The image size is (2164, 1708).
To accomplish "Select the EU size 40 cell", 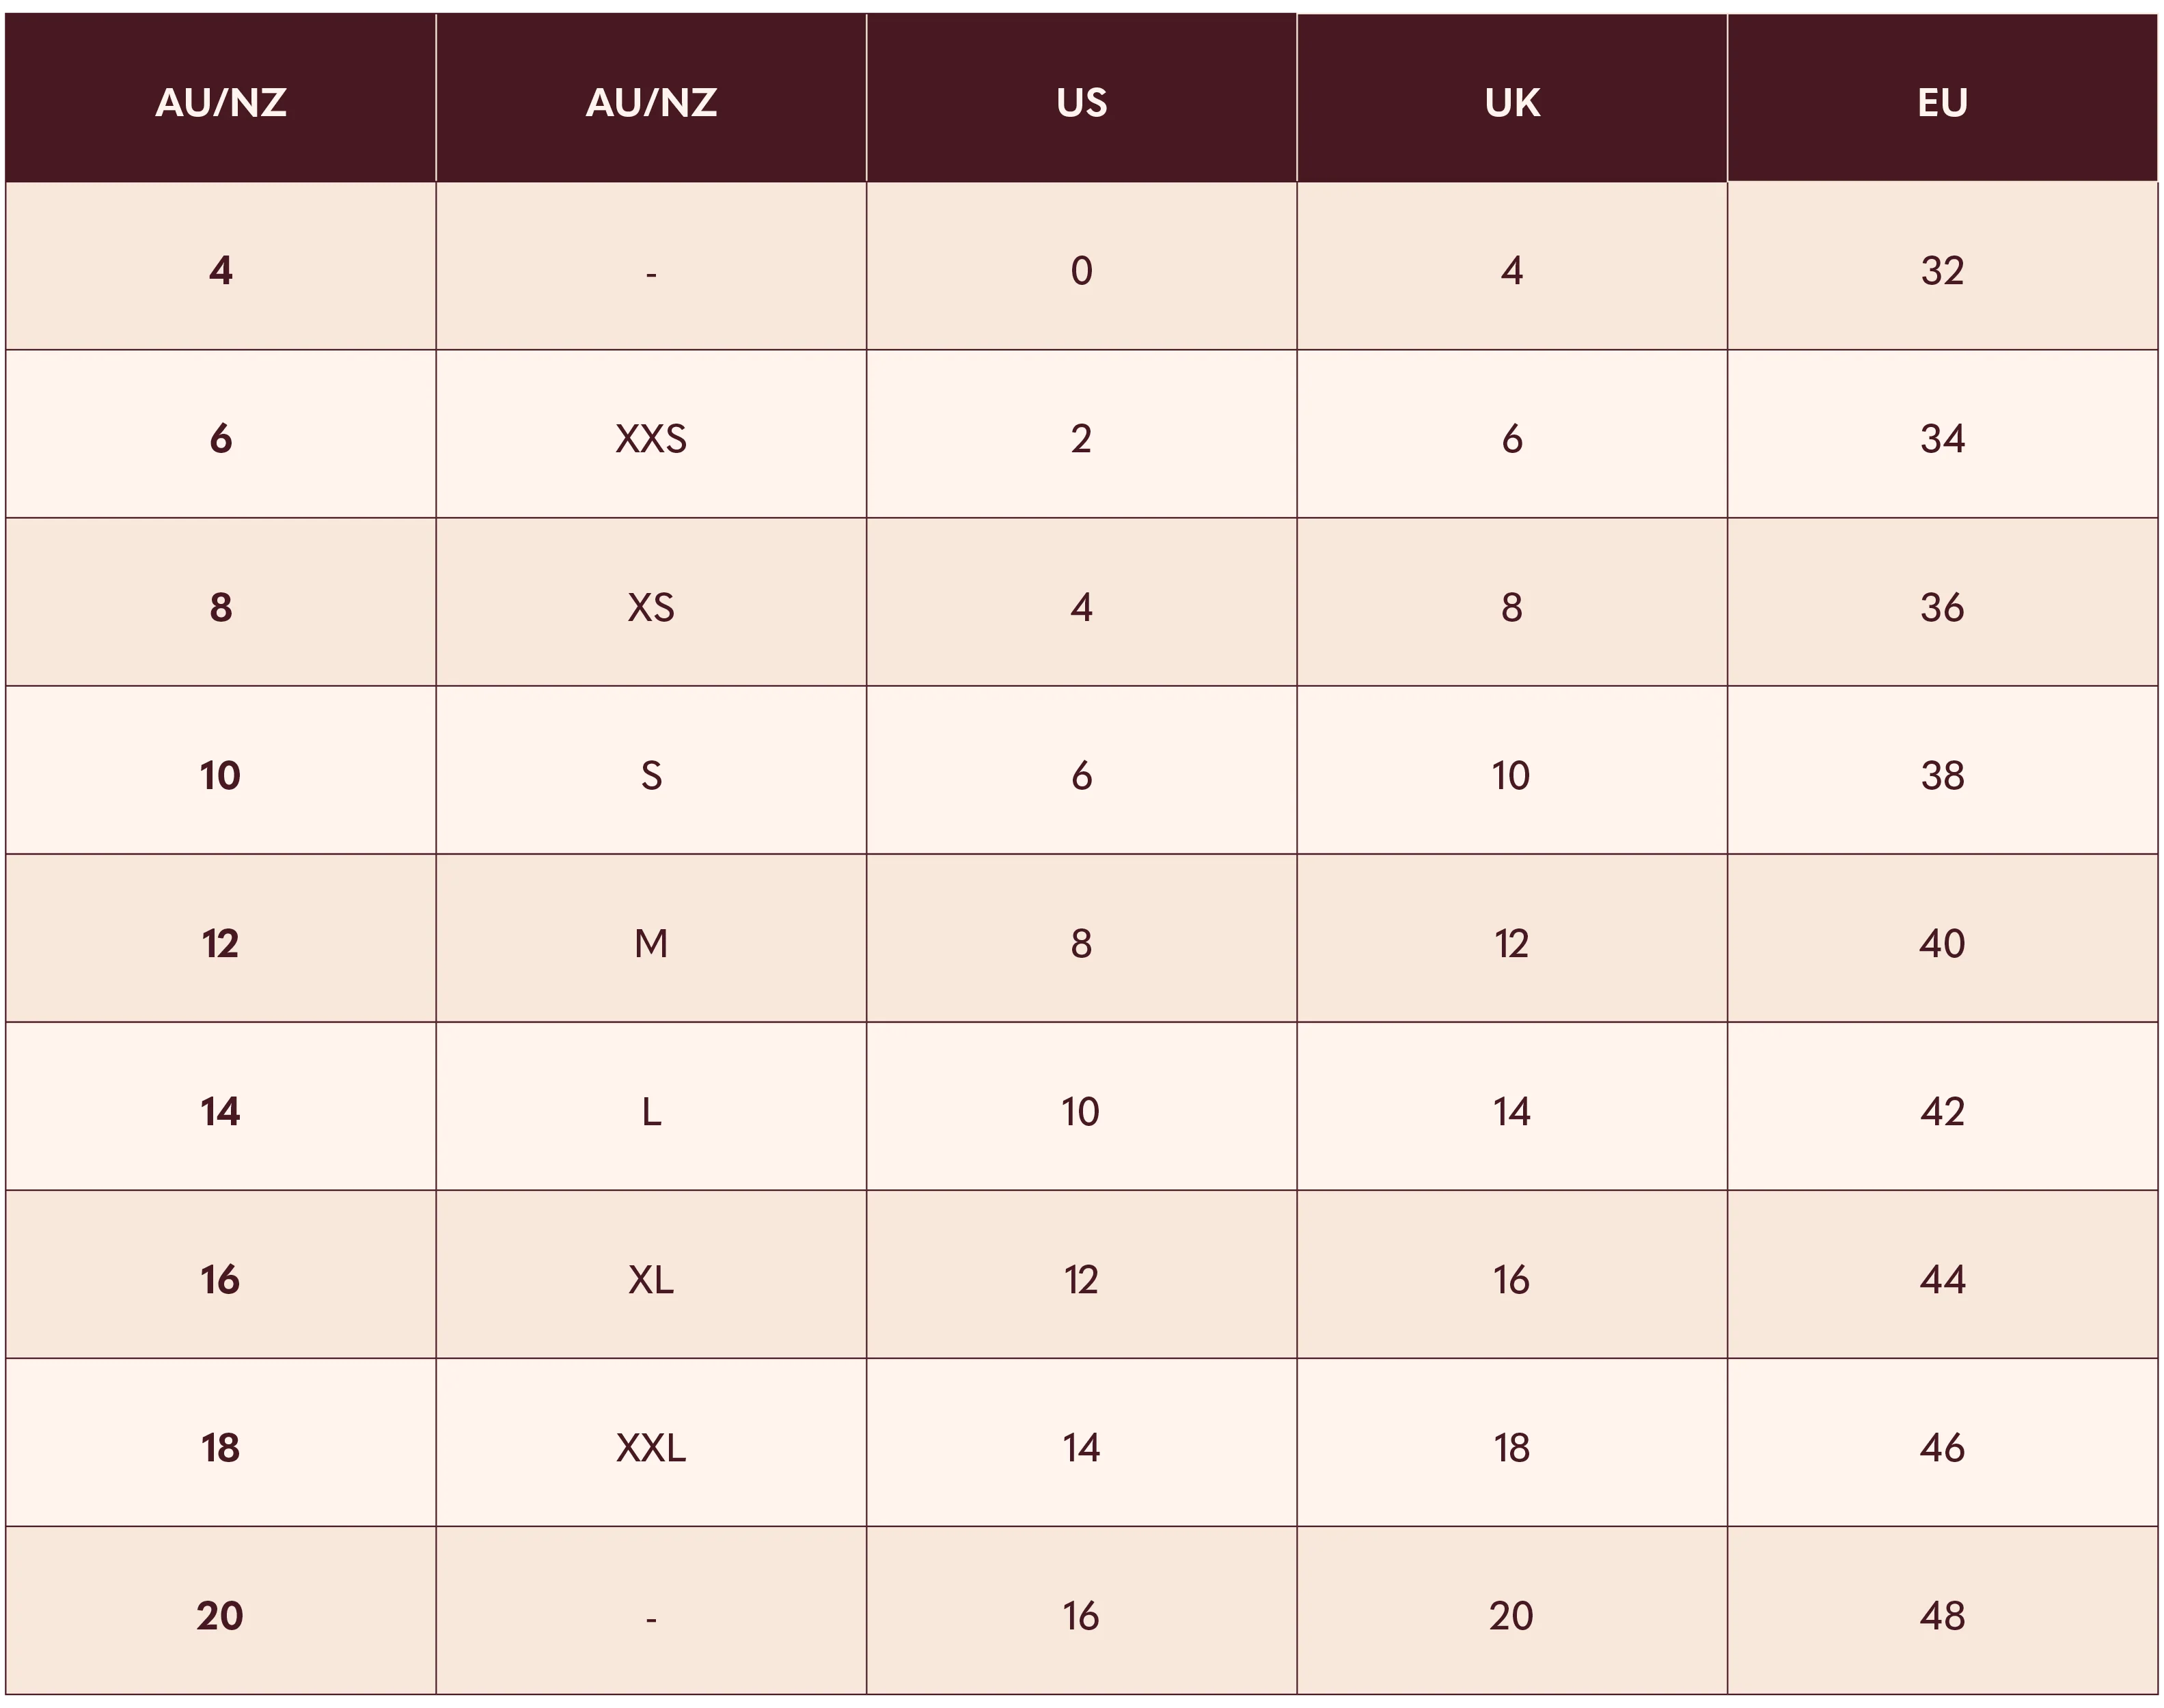I will pyautogui.click(x=1942, y=943).
